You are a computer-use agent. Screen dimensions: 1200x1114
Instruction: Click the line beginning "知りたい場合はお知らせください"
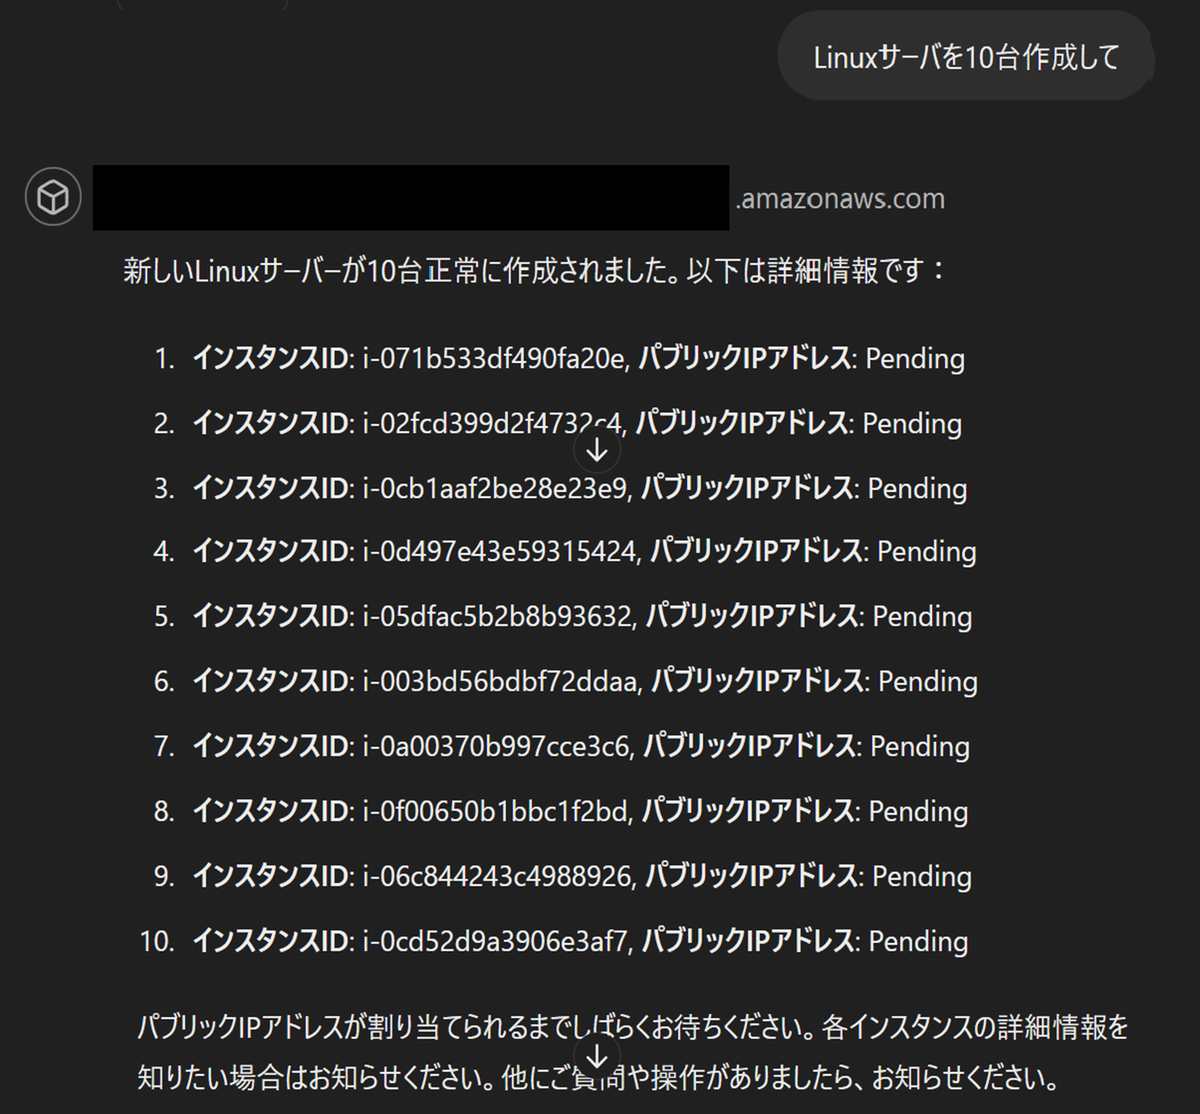pyautogui.click(x=598, y=1078)
